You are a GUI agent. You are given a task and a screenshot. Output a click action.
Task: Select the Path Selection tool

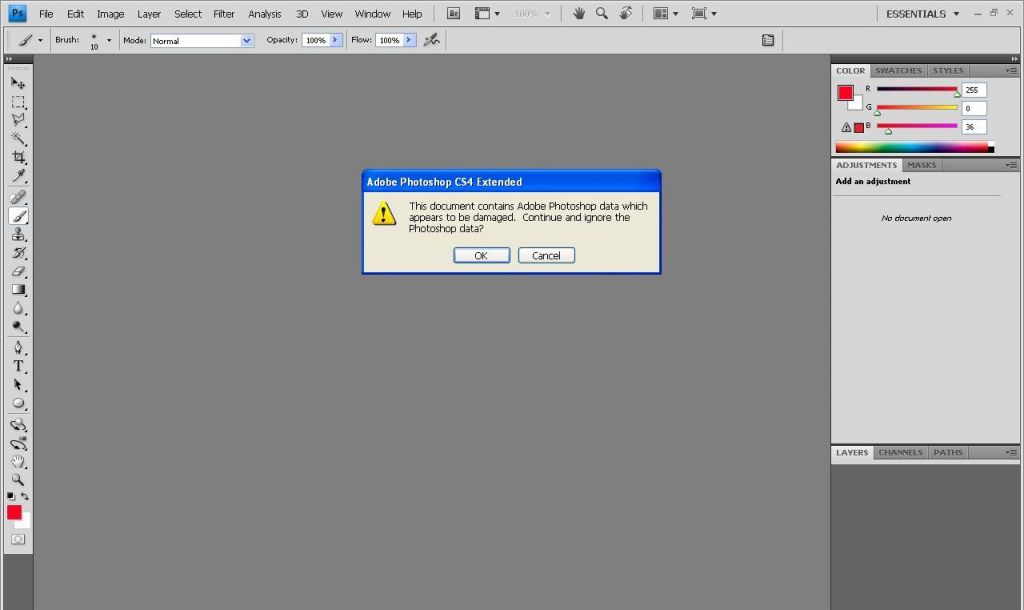18,385
